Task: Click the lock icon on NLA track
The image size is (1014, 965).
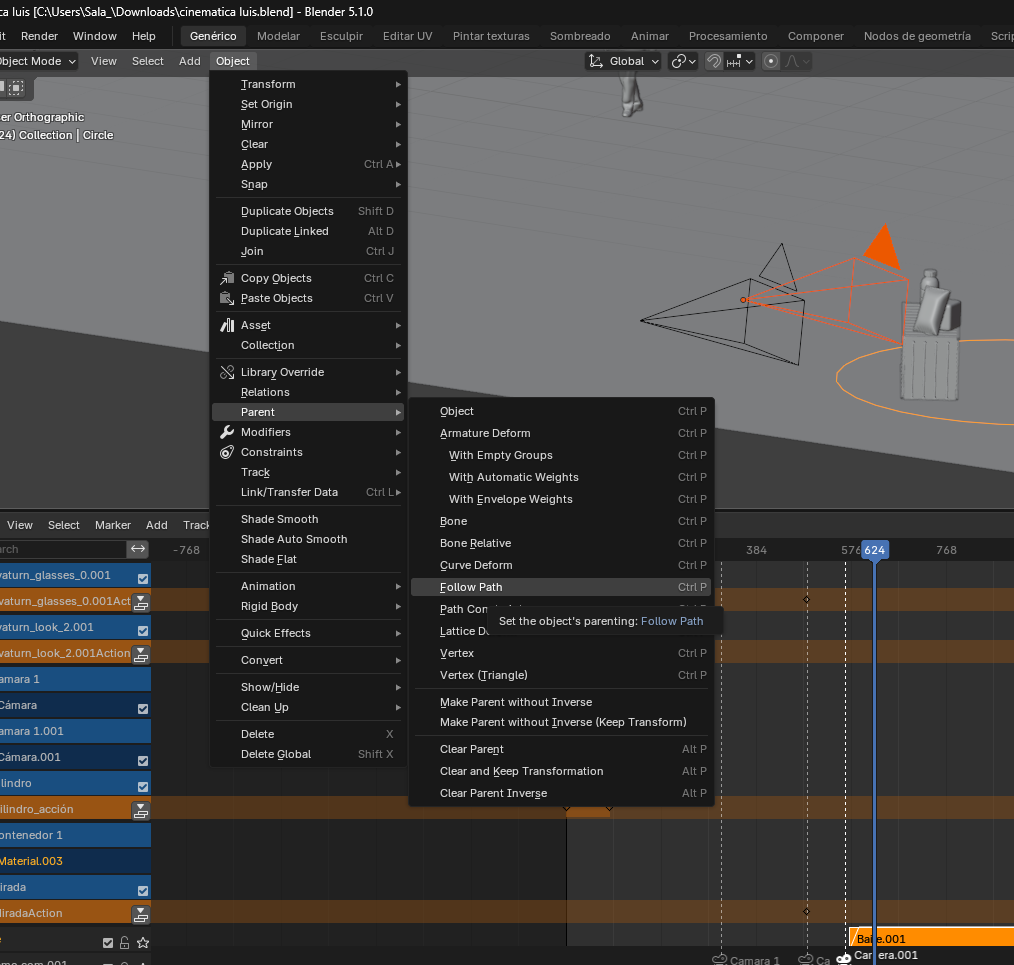Action: [125, 942]
